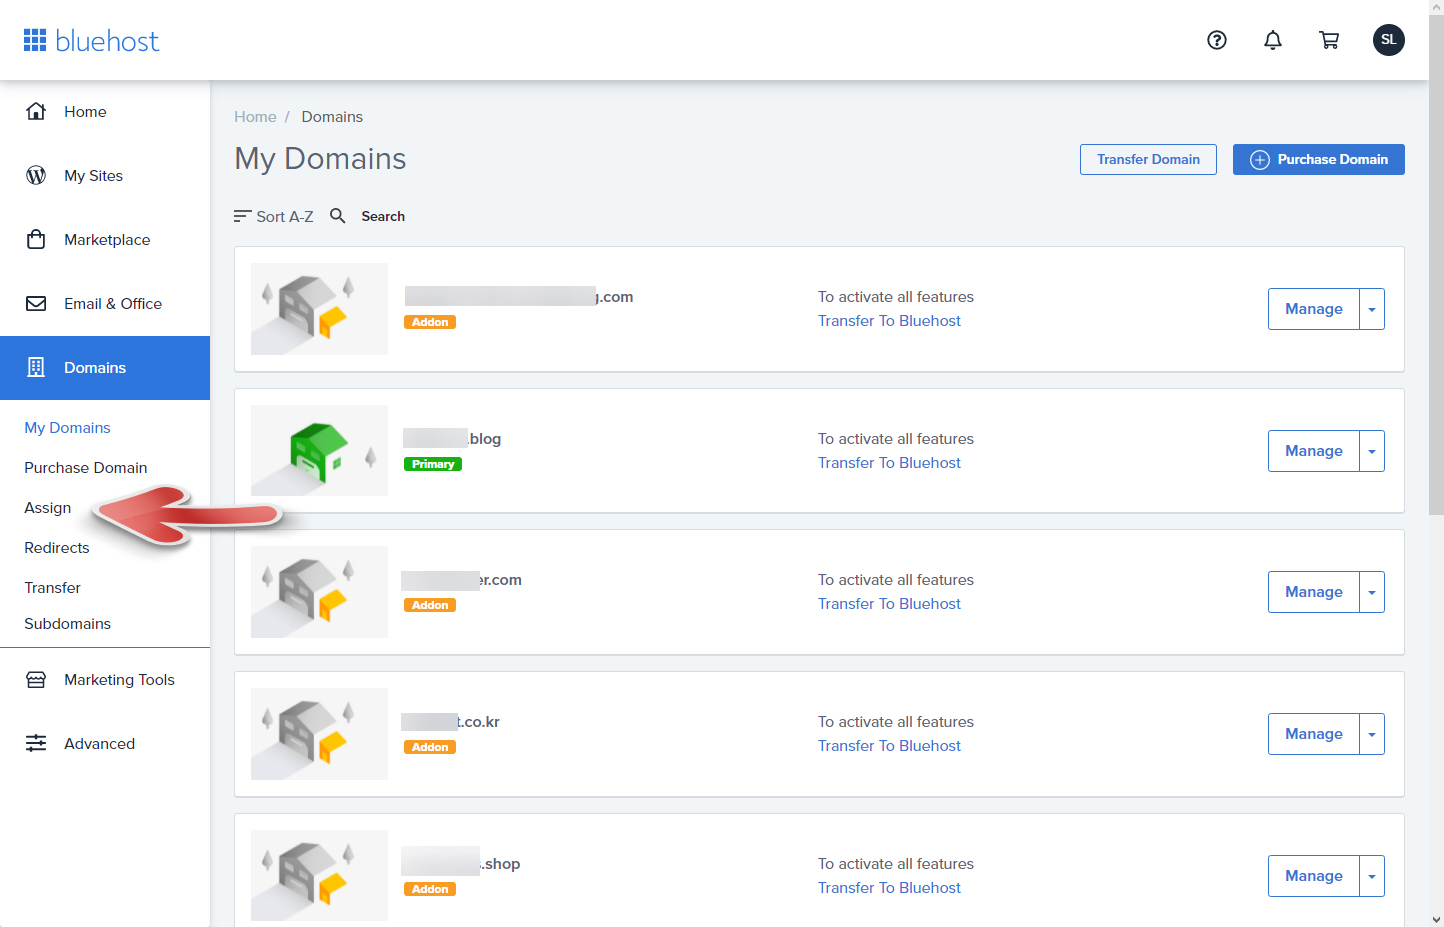Click the house thumbnail for the .co.kr domain
This screenshot has height=927, width=1444.
coord(319,734)
